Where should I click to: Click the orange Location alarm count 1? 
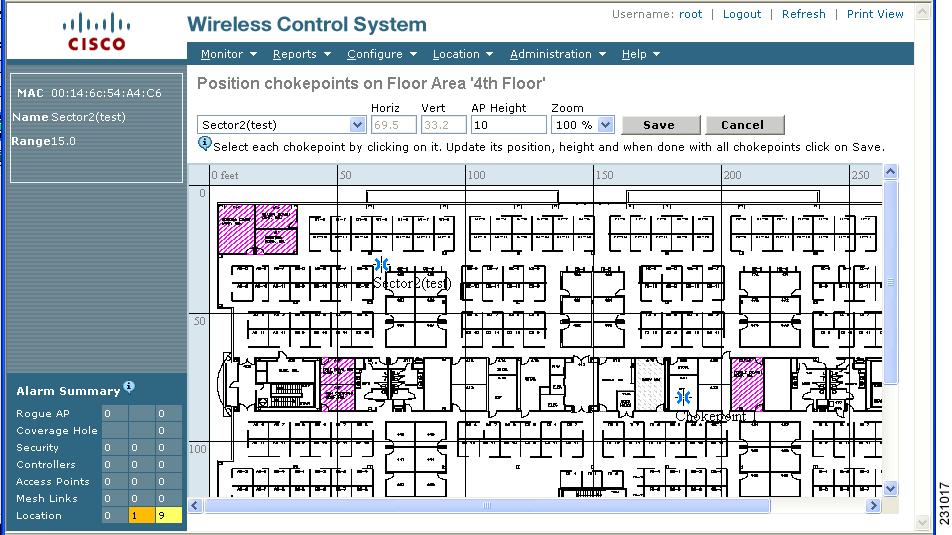141,516
